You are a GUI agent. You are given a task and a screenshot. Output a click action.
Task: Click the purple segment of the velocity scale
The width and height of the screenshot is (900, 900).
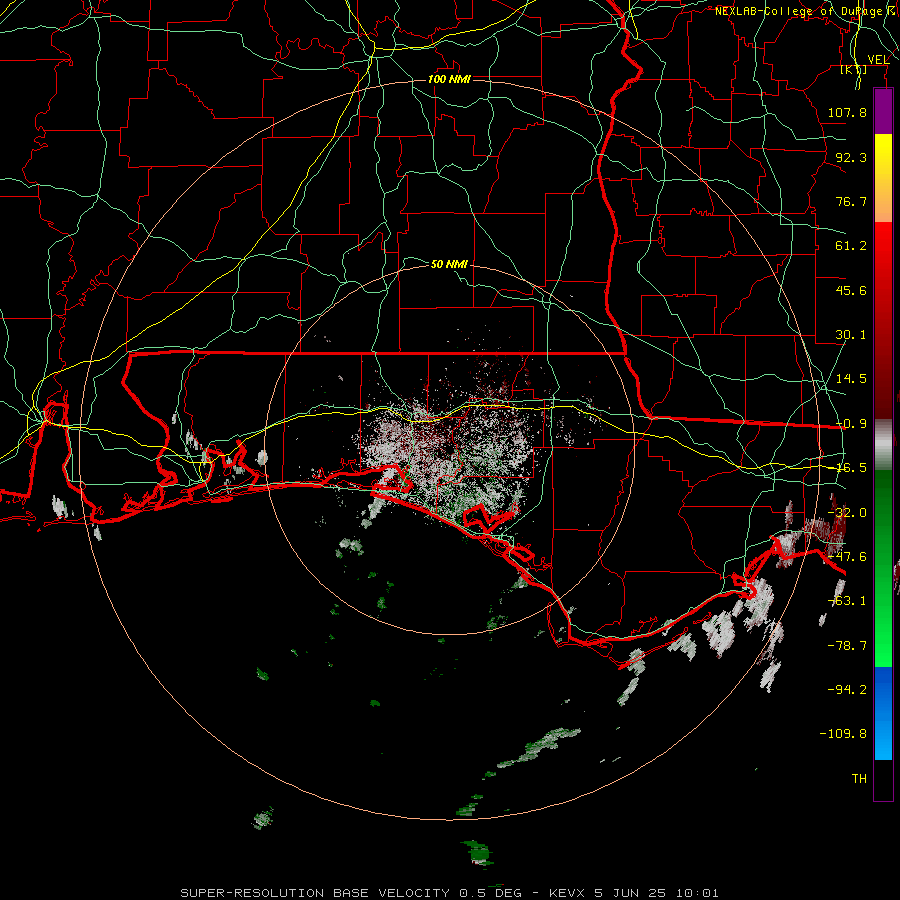pos(883,112)
